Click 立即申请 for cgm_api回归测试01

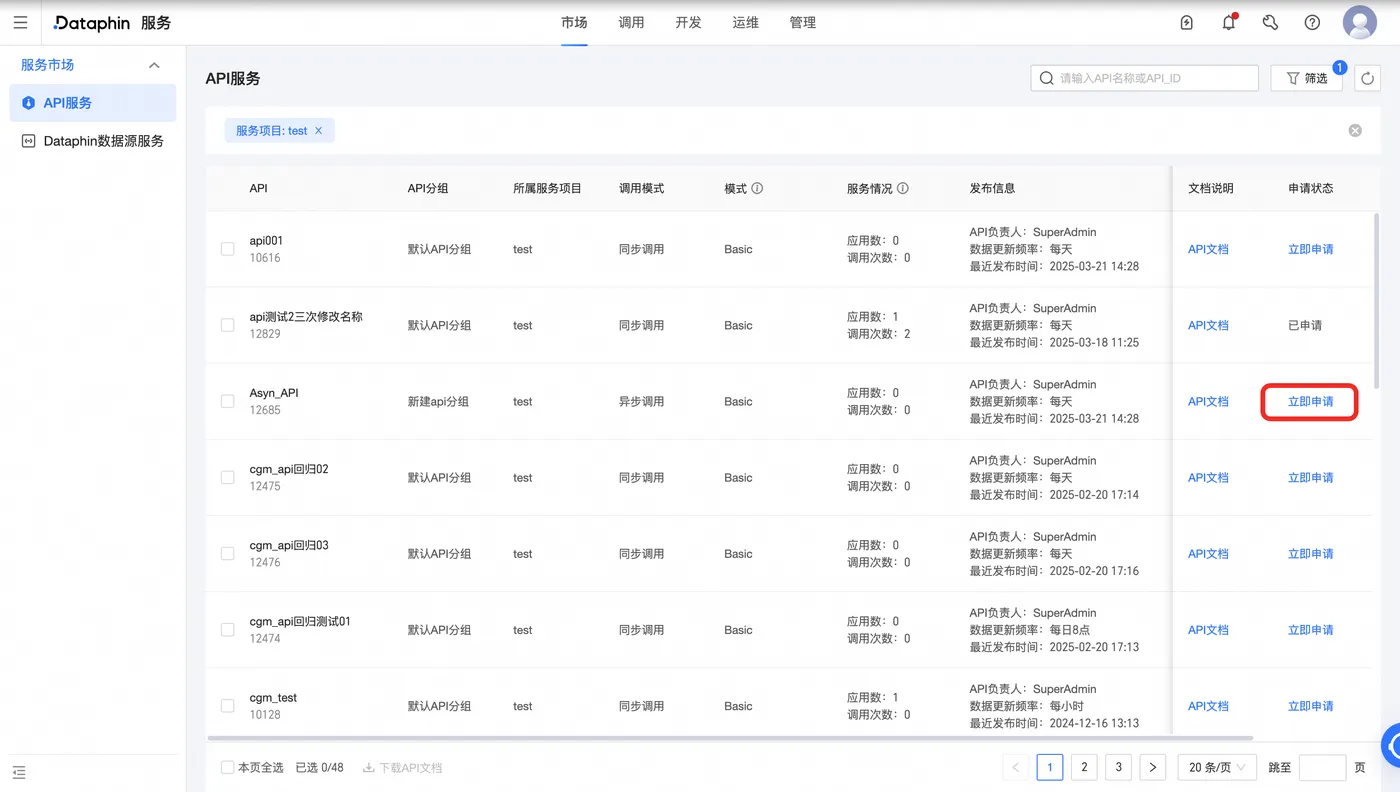click(1310, 630)
